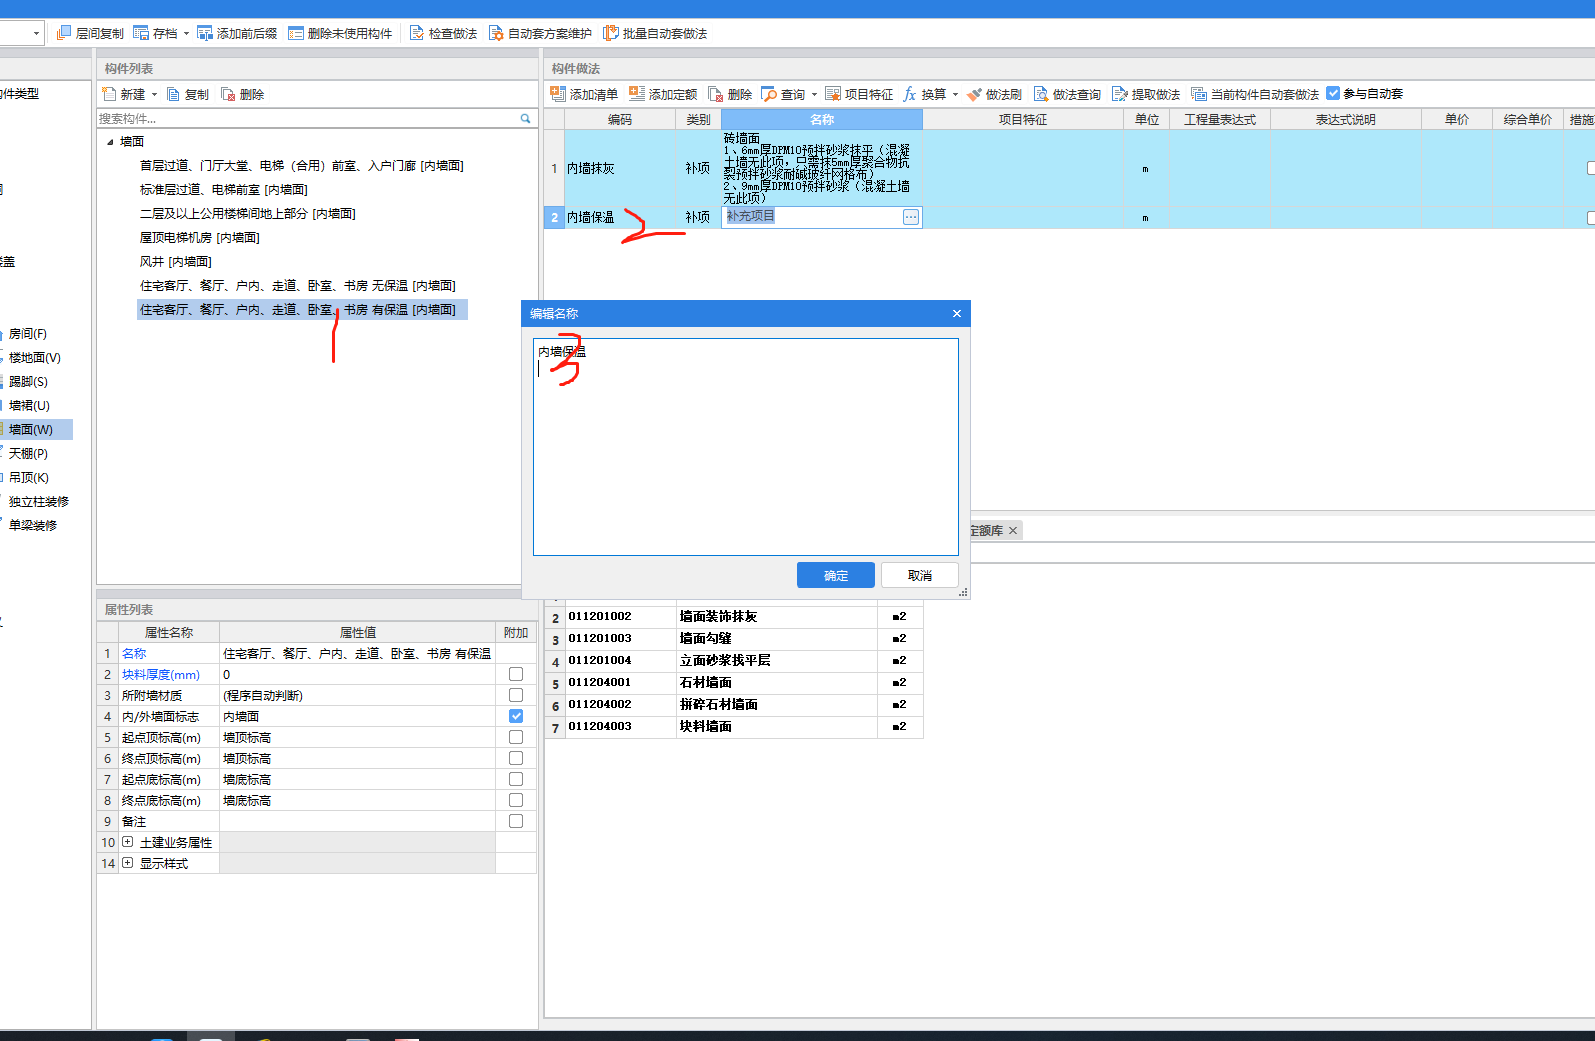The image size is (1595, 1041).
Task: Click 删除 icon in 构件做法 toolbar
Action: tap(716, 94)
